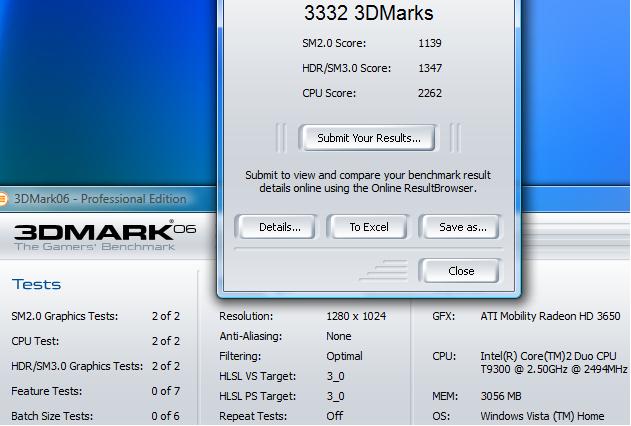Click the OS value Windows Vista Home
Screen dimensions: 631x426
click(542, 416)
